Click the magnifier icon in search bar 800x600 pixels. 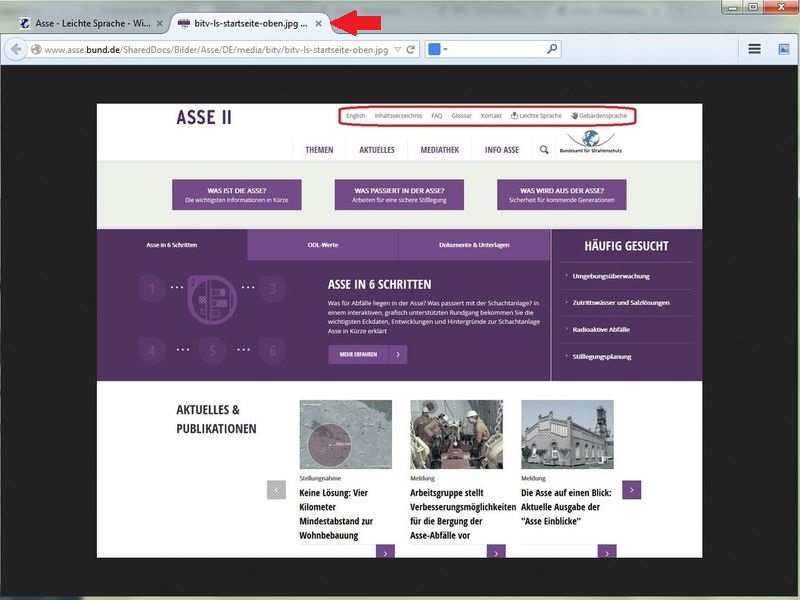pyautogui.click(x=552, y=49)
